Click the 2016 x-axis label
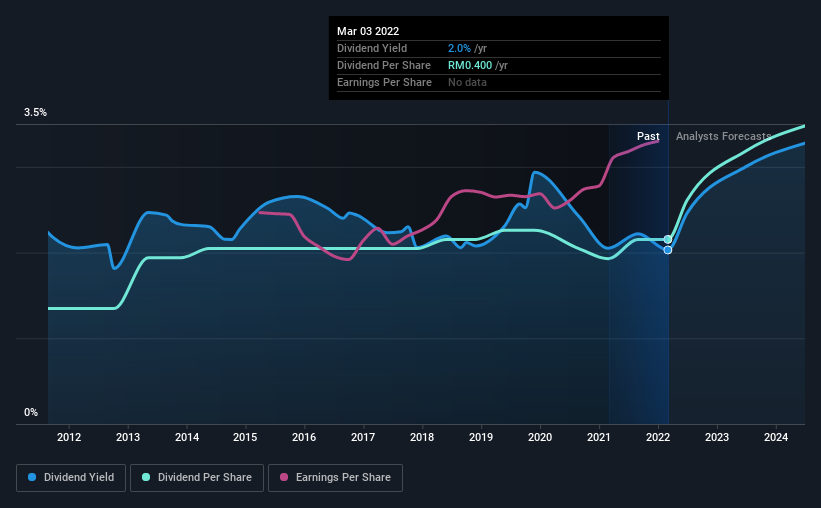Screen dimensions: 821x508 [304, 437]
